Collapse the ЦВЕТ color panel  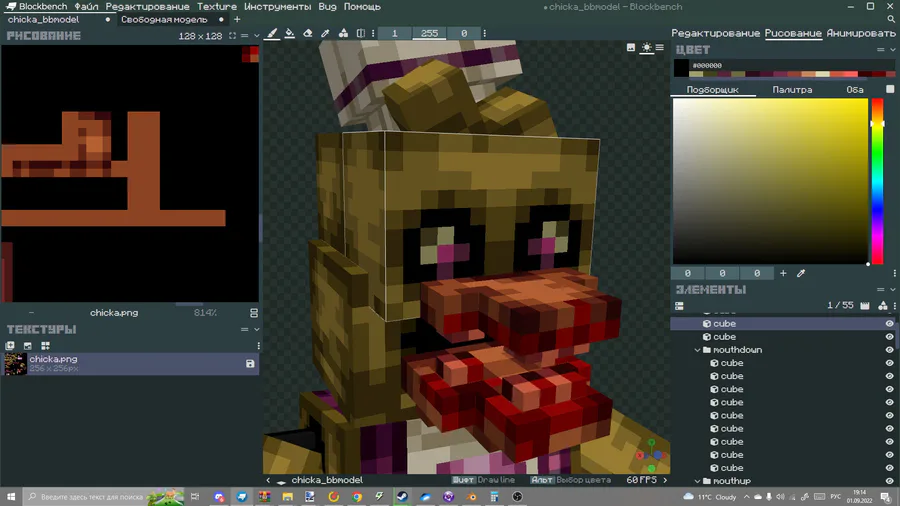coord(893,50)
